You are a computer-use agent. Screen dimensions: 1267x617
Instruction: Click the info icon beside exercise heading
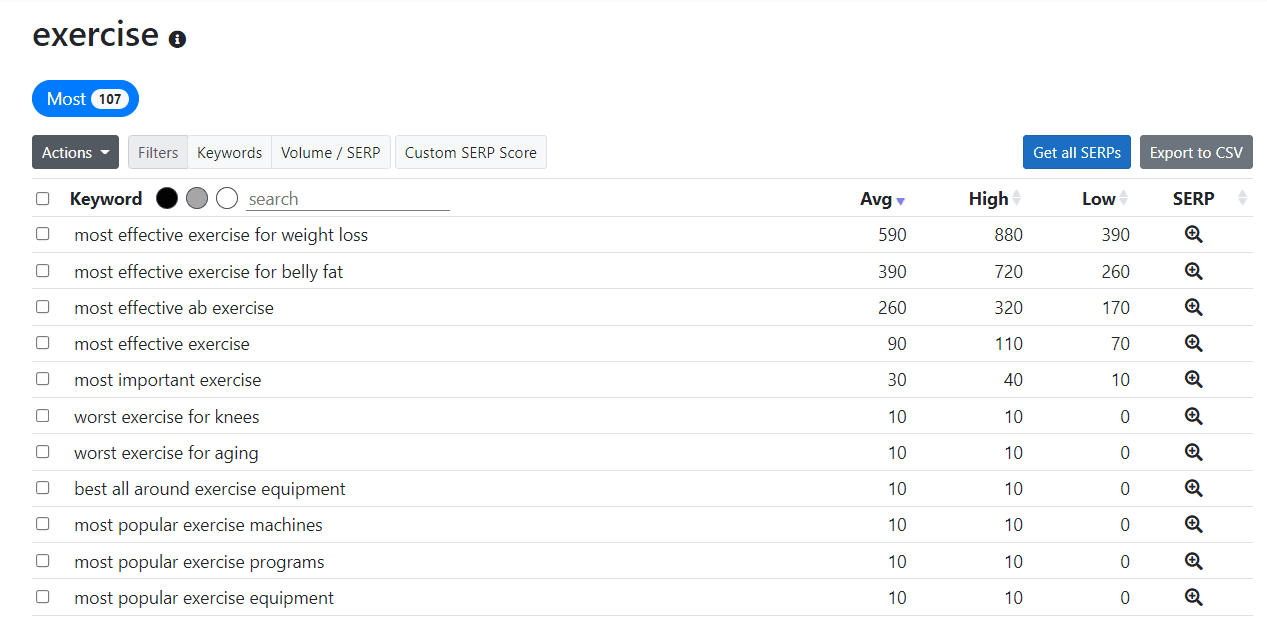click(177, 40)
